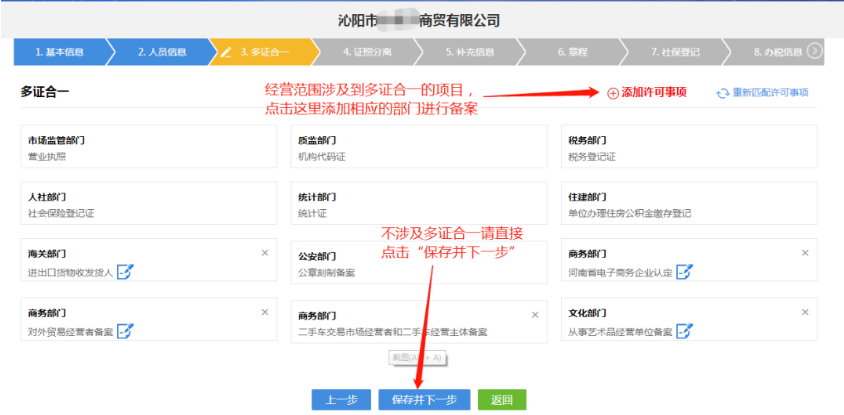Close the 文化部门 card
Image resolution: width=844 pixels, height=415 pixels.
[805, 312]
